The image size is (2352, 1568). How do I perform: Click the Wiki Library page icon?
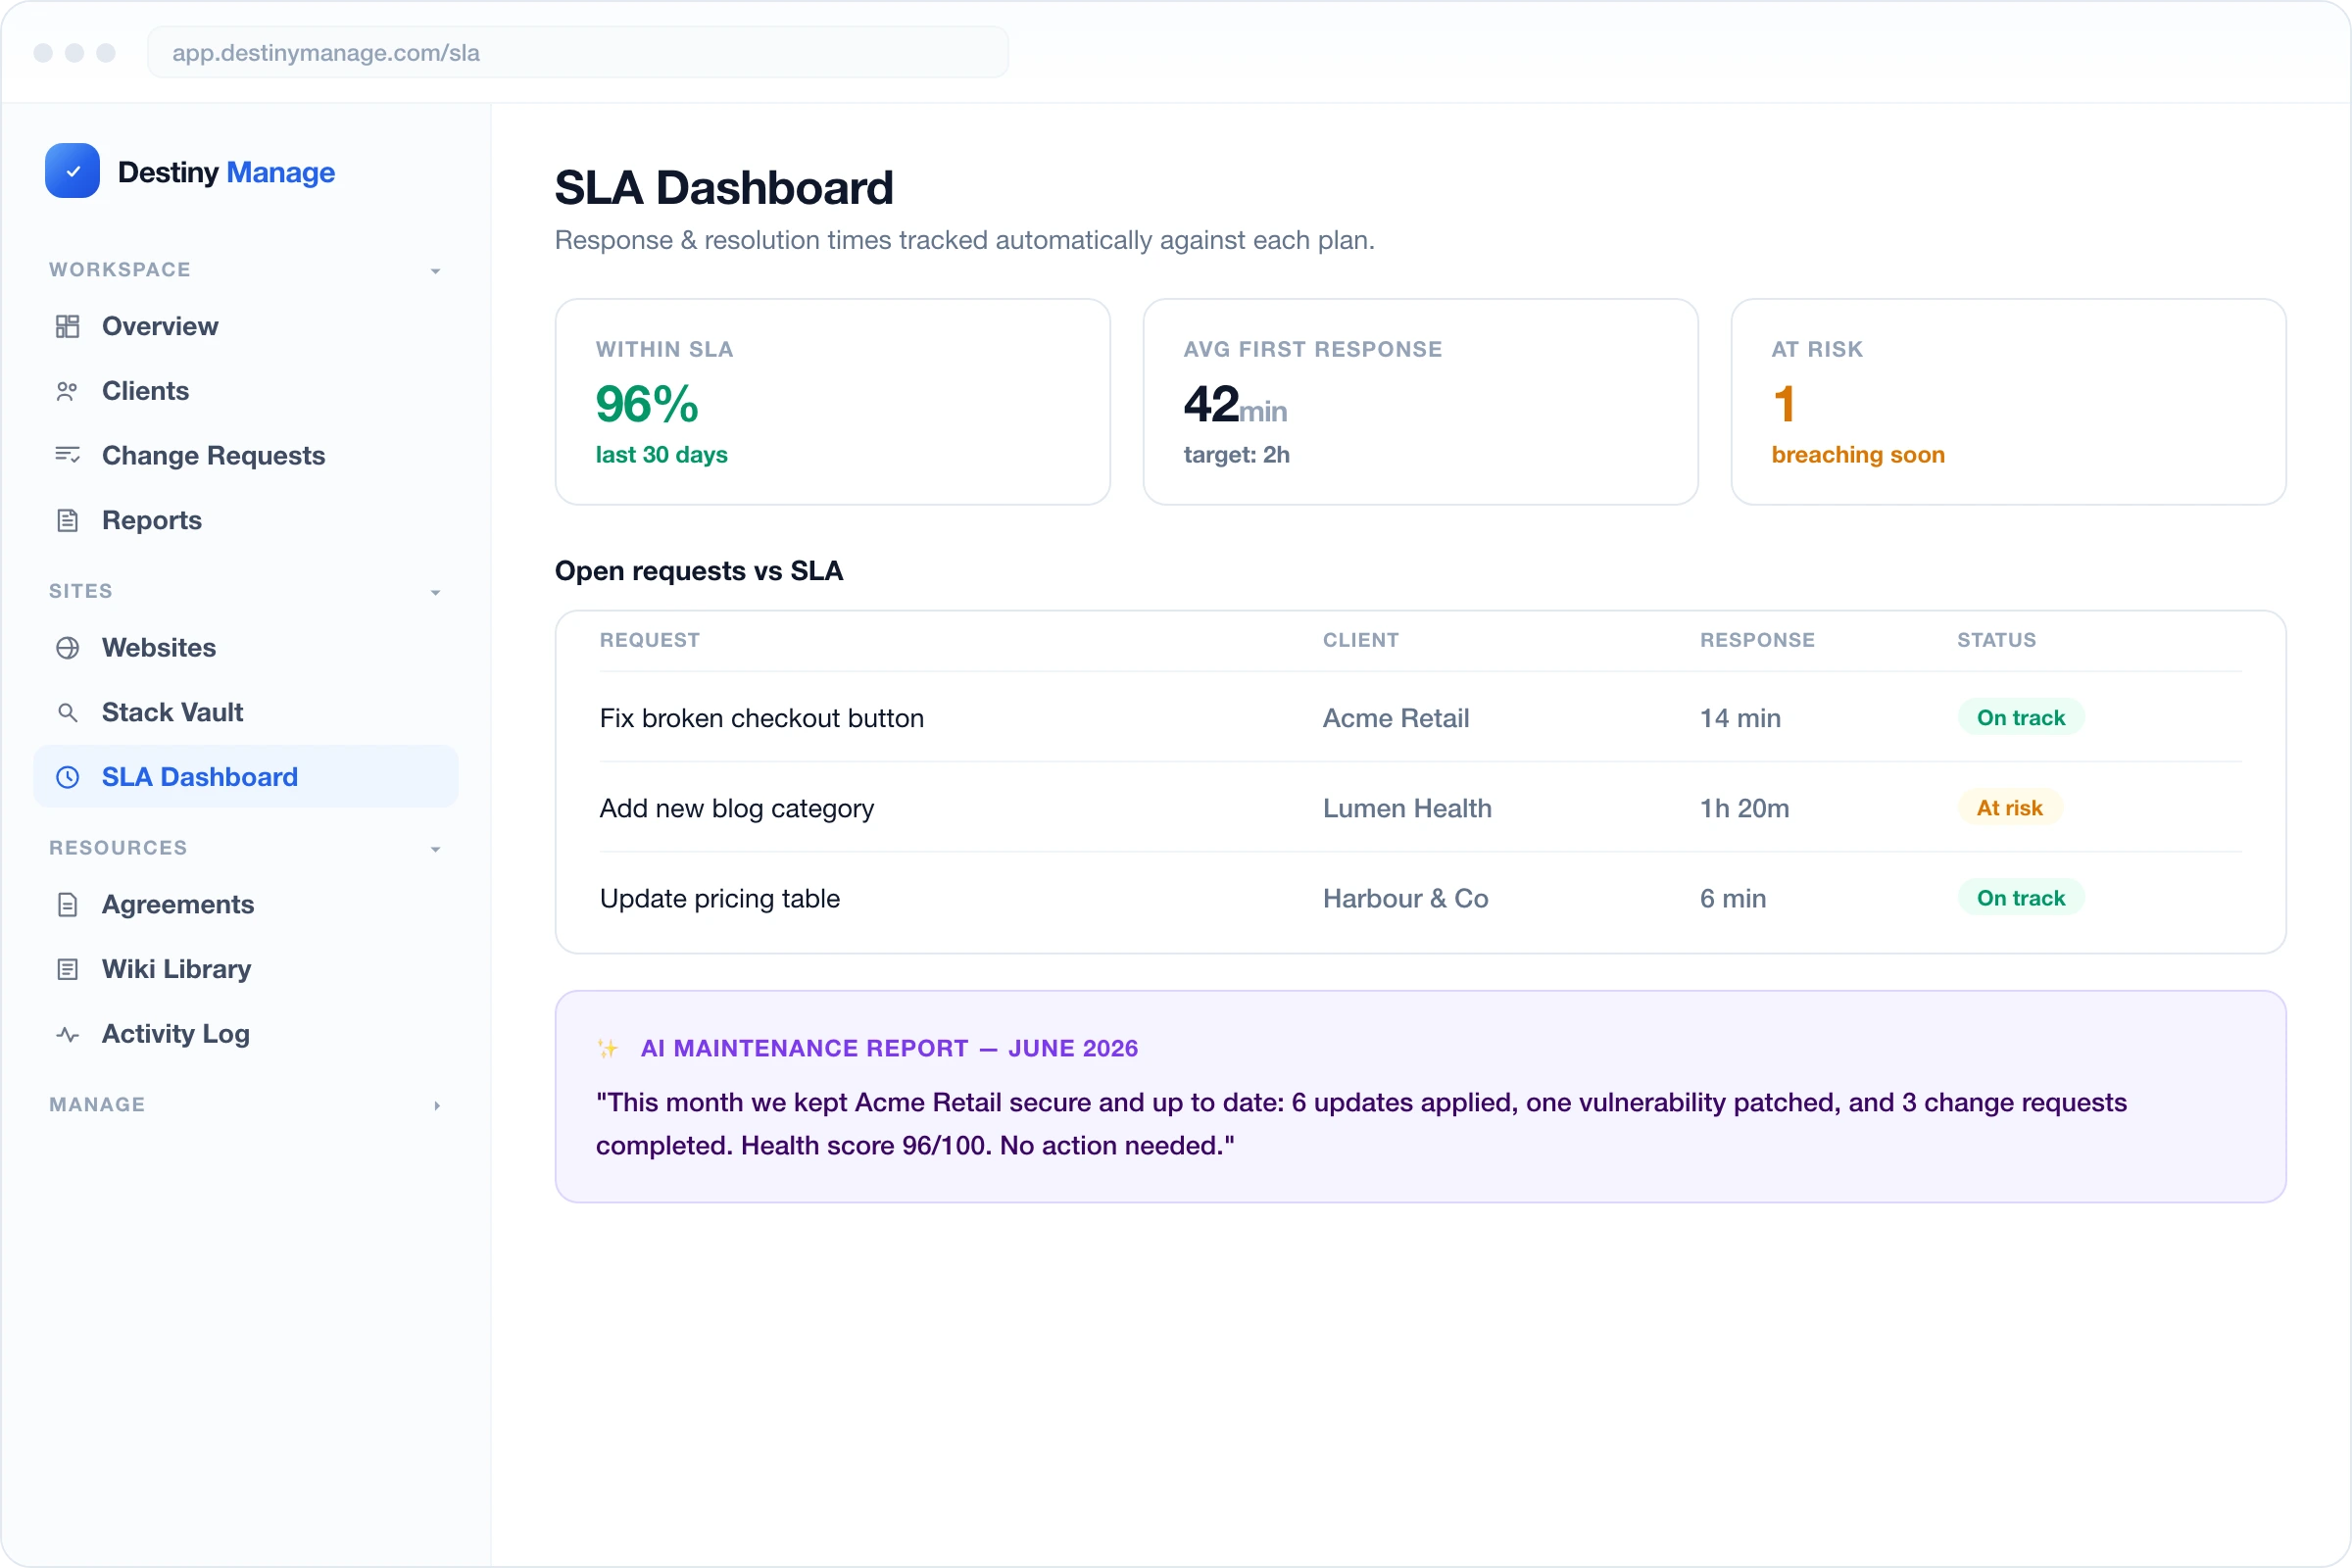67,969
